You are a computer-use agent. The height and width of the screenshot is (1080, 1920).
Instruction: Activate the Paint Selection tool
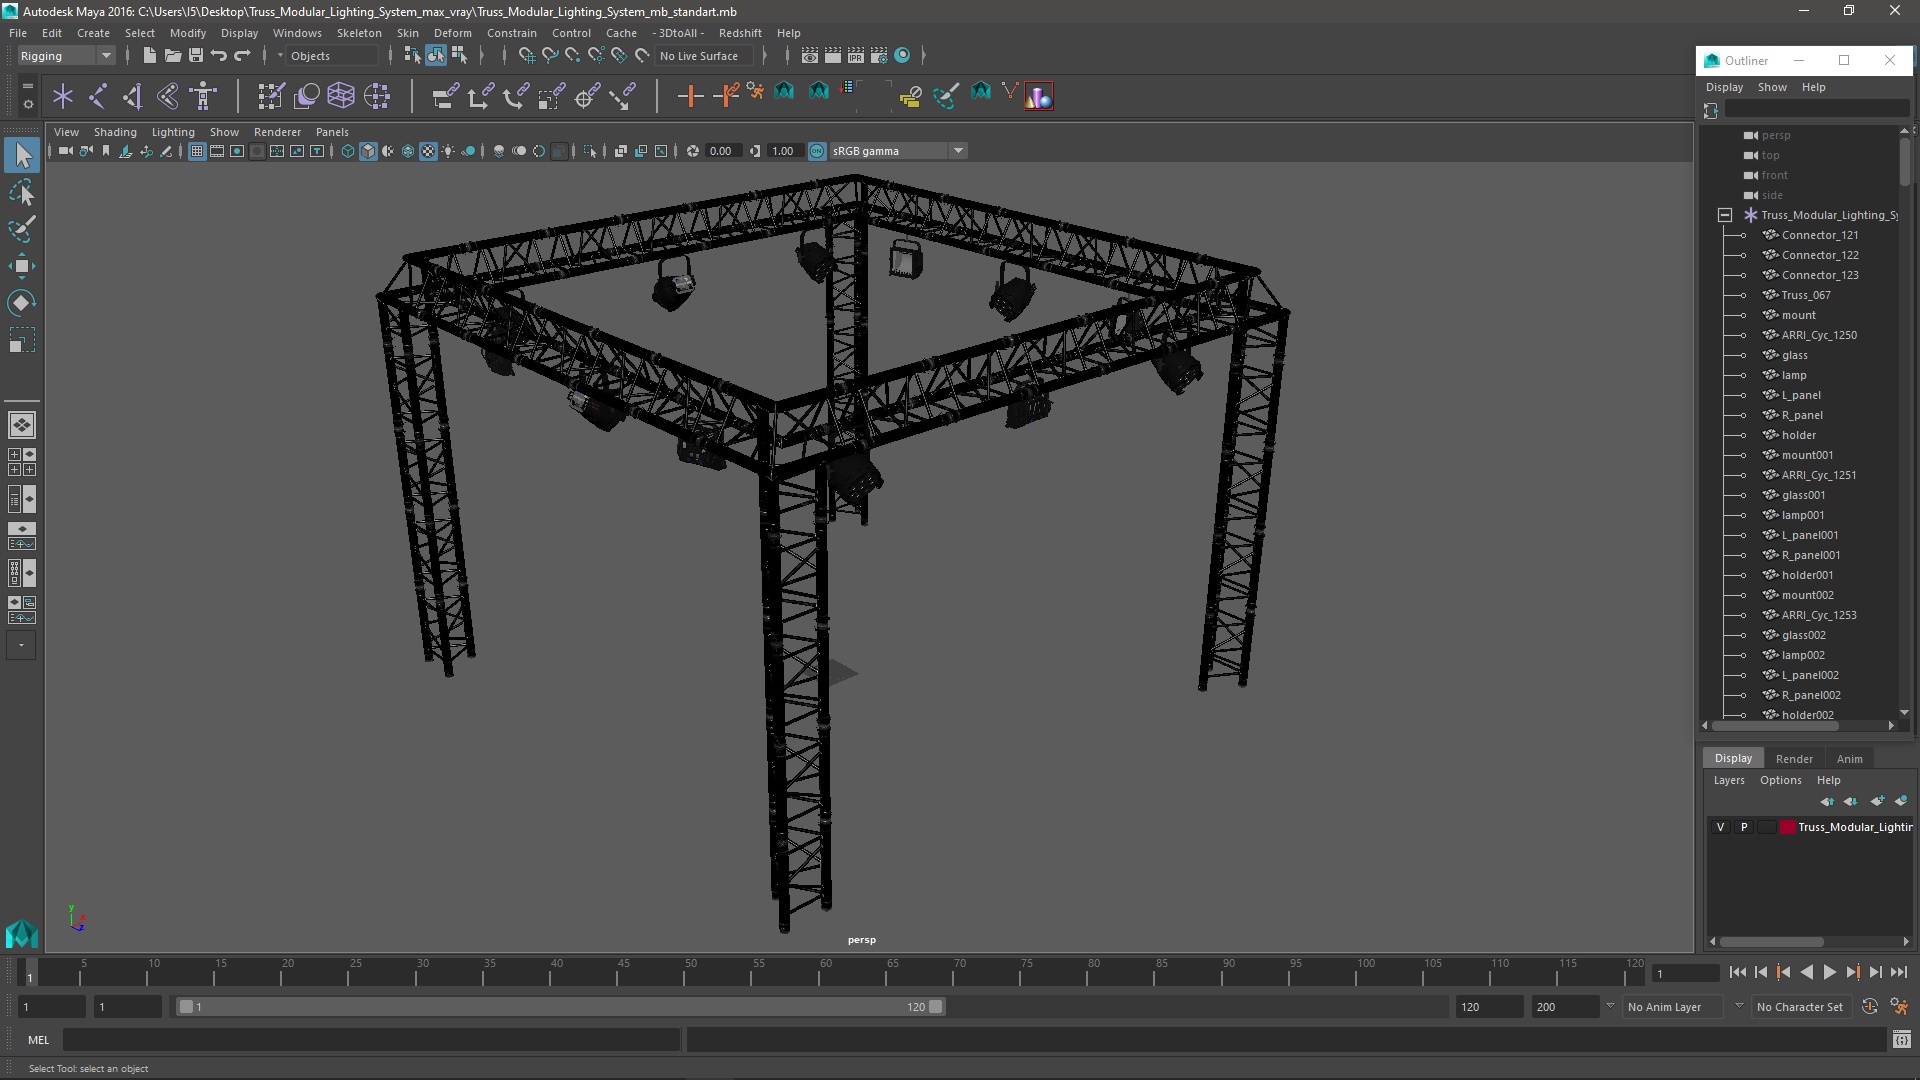[21, 229]
